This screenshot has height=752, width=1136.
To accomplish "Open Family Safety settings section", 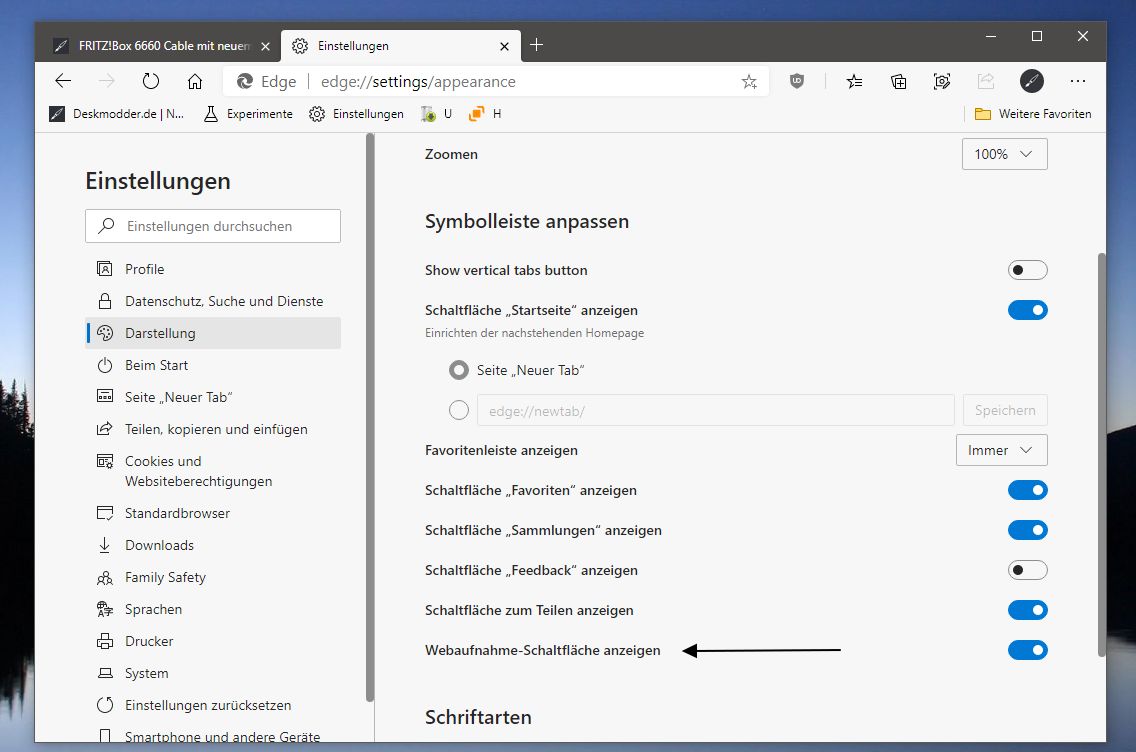I will pyautogui.click(x=213, y=577).
